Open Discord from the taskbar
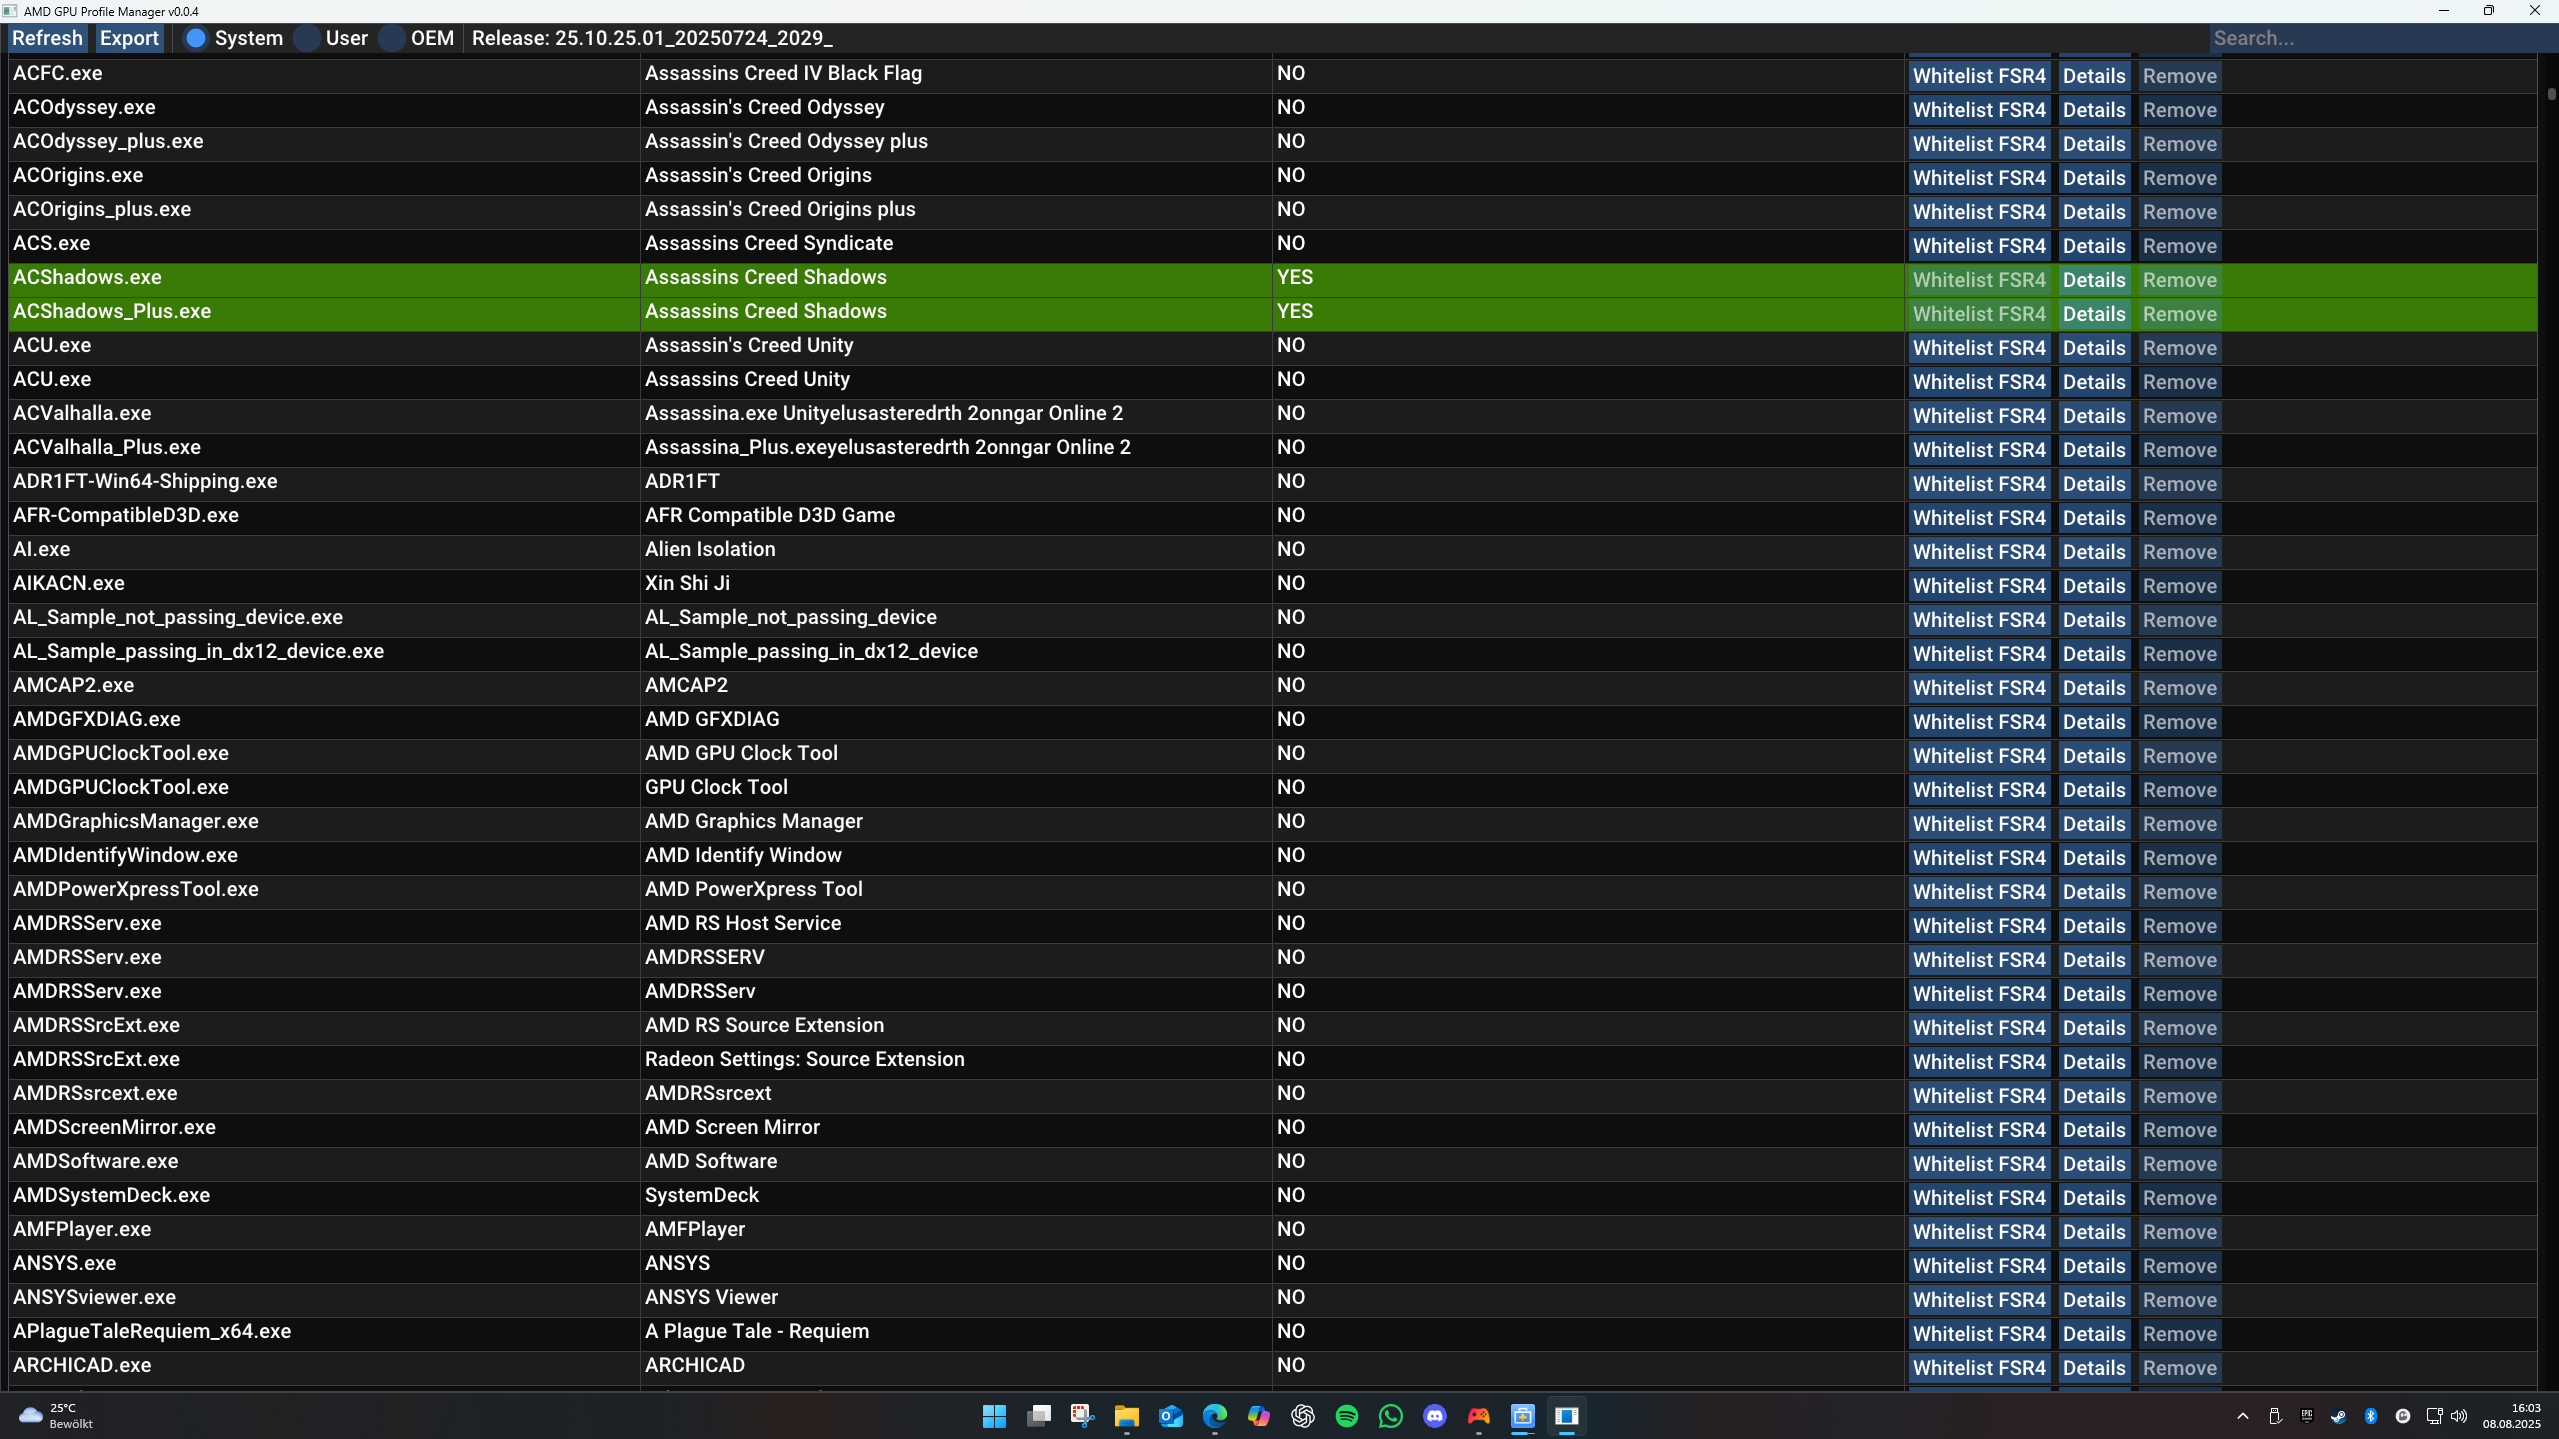The width and height of the screenshot is (2559, 1439). click(1434, 1416)
